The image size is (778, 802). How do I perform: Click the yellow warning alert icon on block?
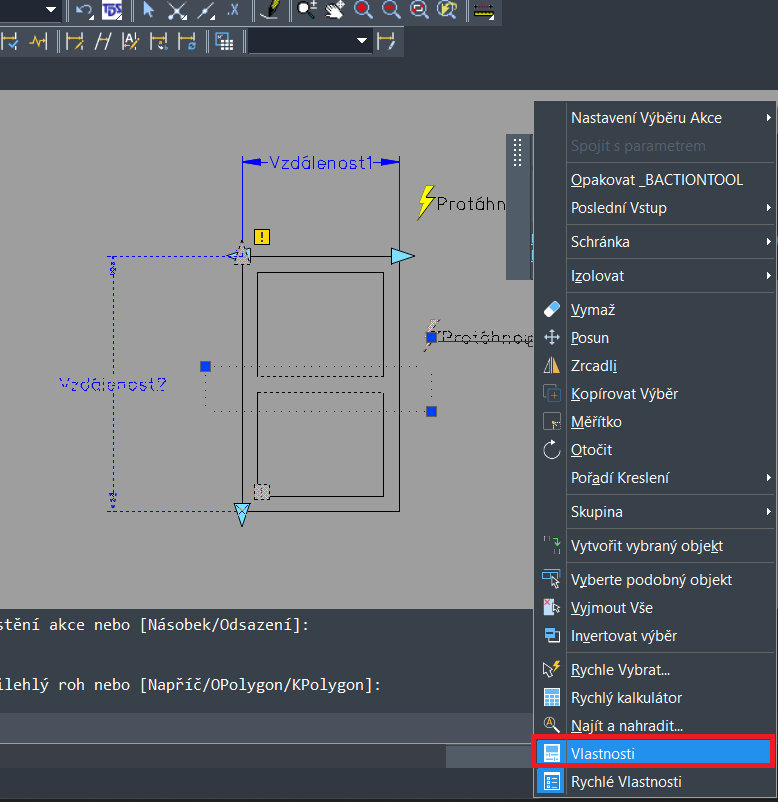261,237
